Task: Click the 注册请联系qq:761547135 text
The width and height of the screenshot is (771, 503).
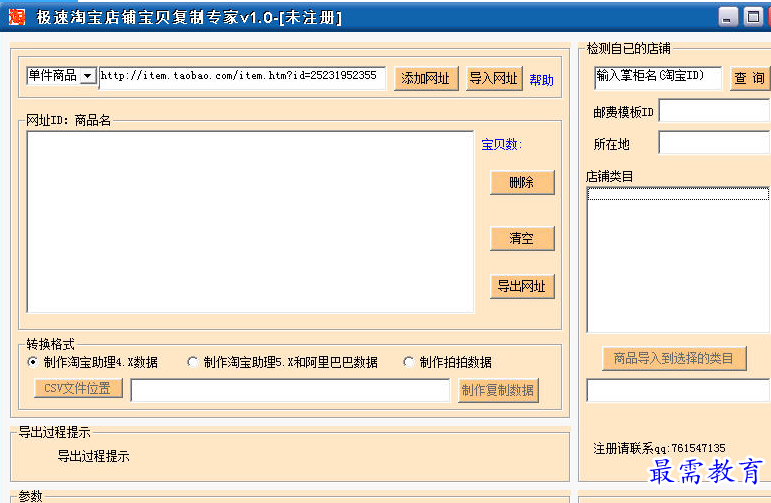Action: (x=659, y=448)
